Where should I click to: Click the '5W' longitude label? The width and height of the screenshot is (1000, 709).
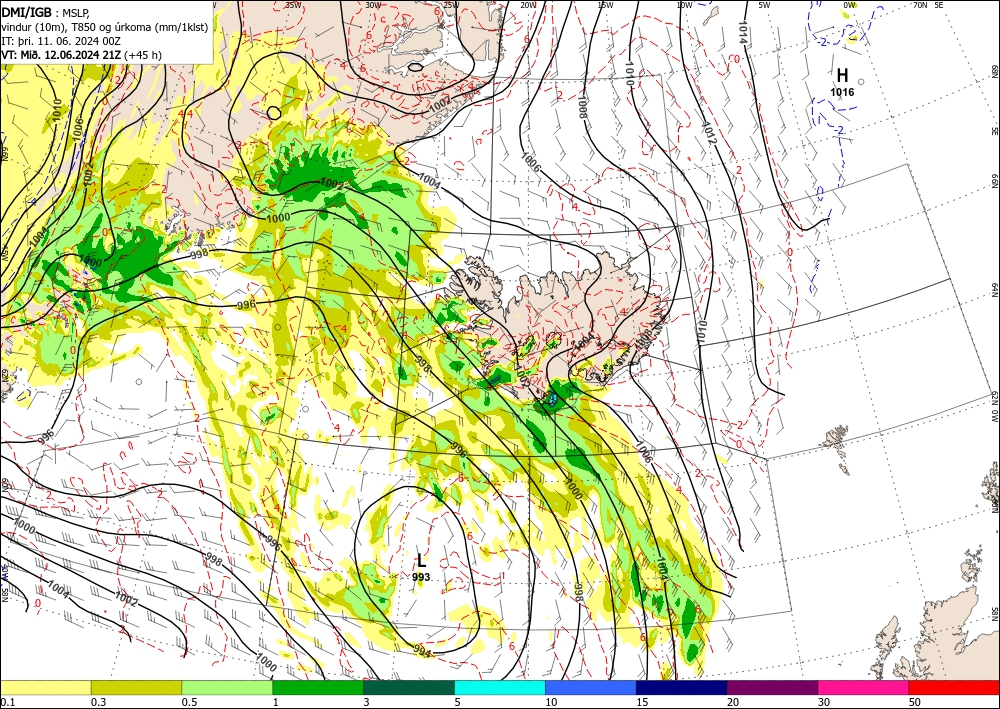click(x=764, y=5)
